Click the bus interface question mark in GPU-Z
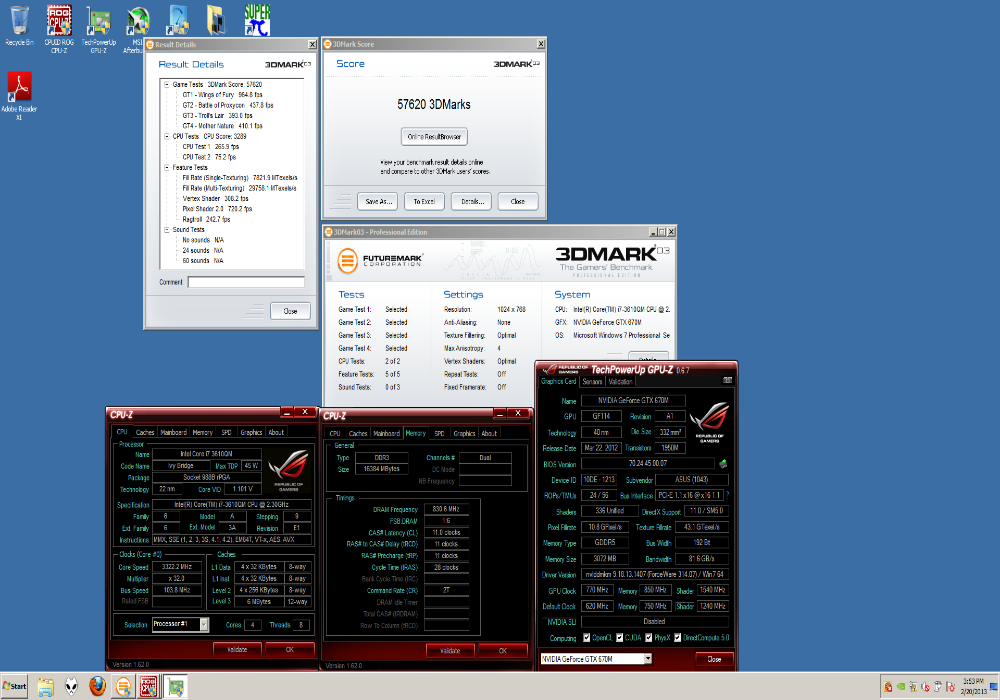The height and width of the screenshot is (700, 1000). 727,495
